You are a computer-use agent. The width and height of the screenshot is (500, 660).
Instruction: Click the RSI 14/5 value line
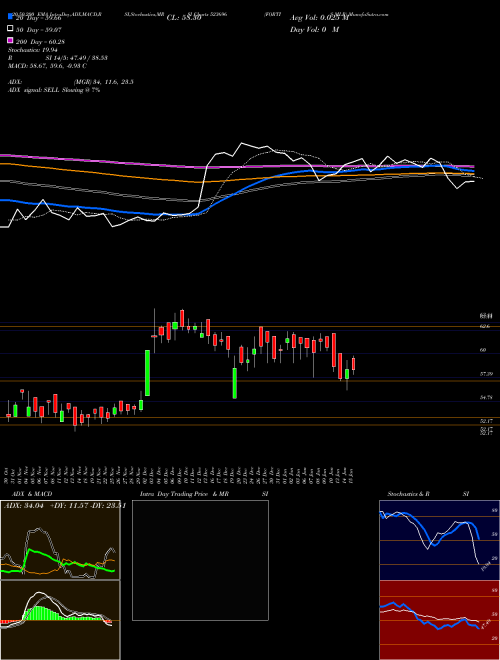tap(58, 58)
